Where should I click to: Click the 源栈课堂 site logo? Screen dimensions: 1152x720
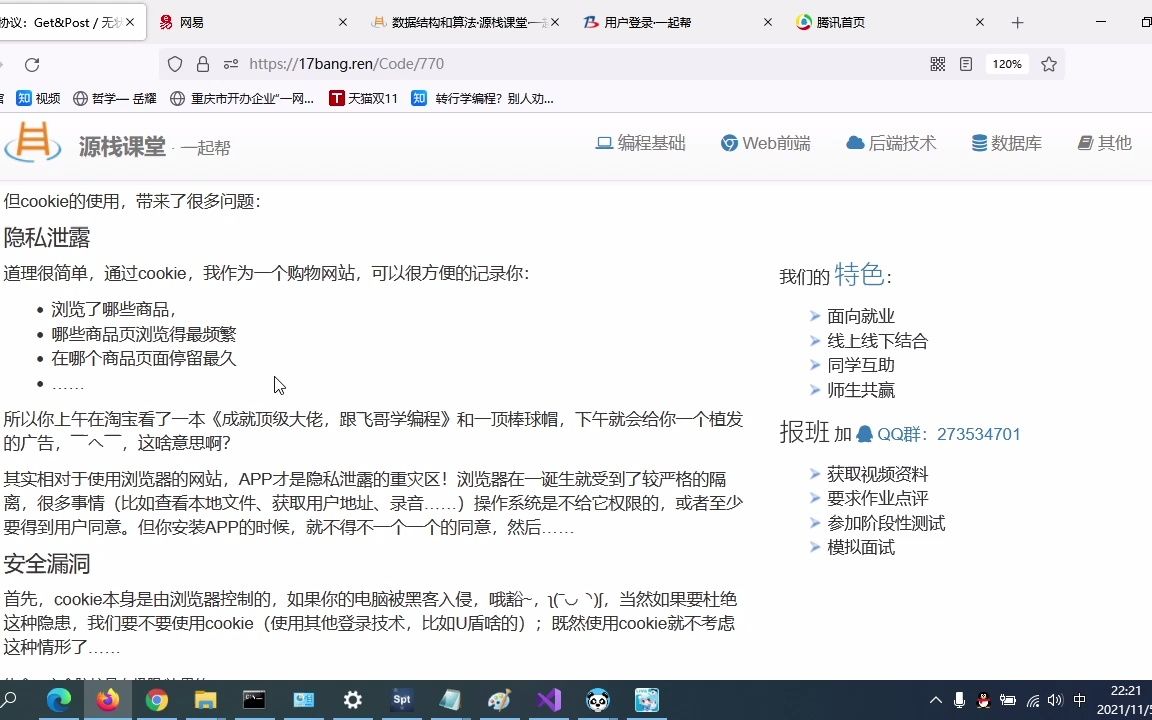[33, 144]
